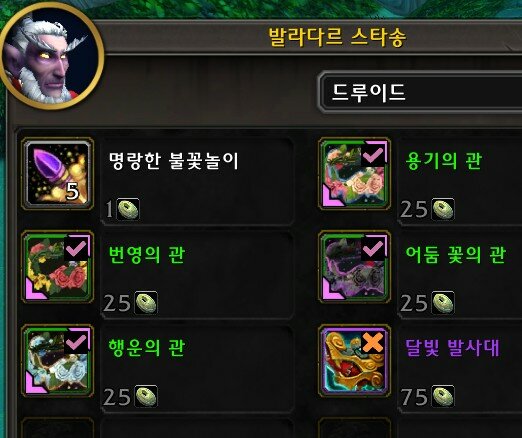Click the night elf vendor portrait
Image resolution: width=522 pixels, height=438 pixels.
coord(52,56)
